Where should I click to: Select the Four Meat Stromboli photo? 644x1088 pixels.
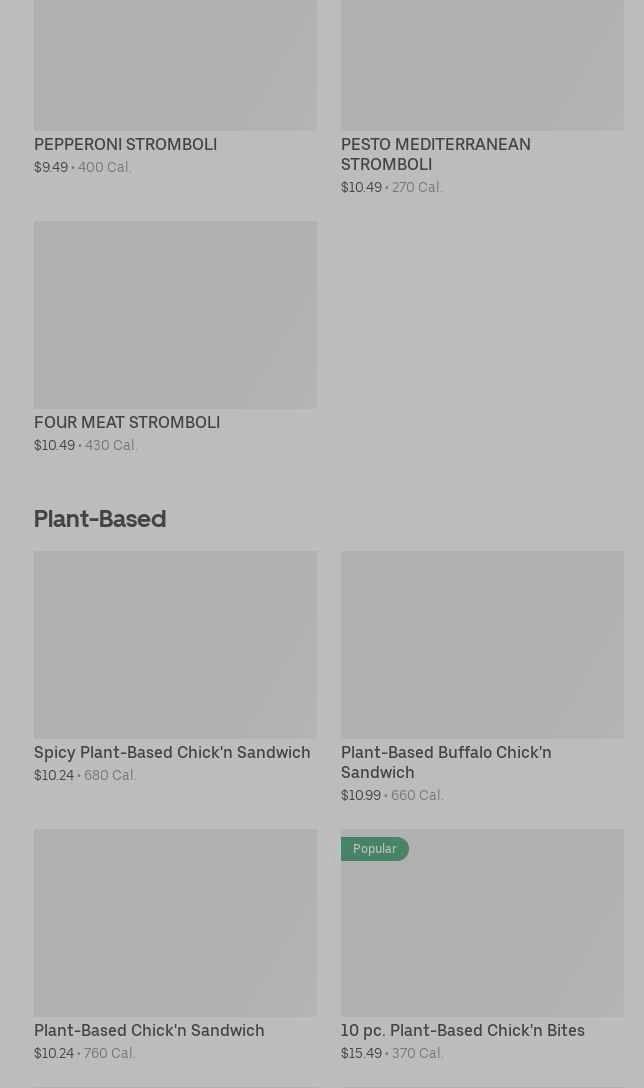175,314
